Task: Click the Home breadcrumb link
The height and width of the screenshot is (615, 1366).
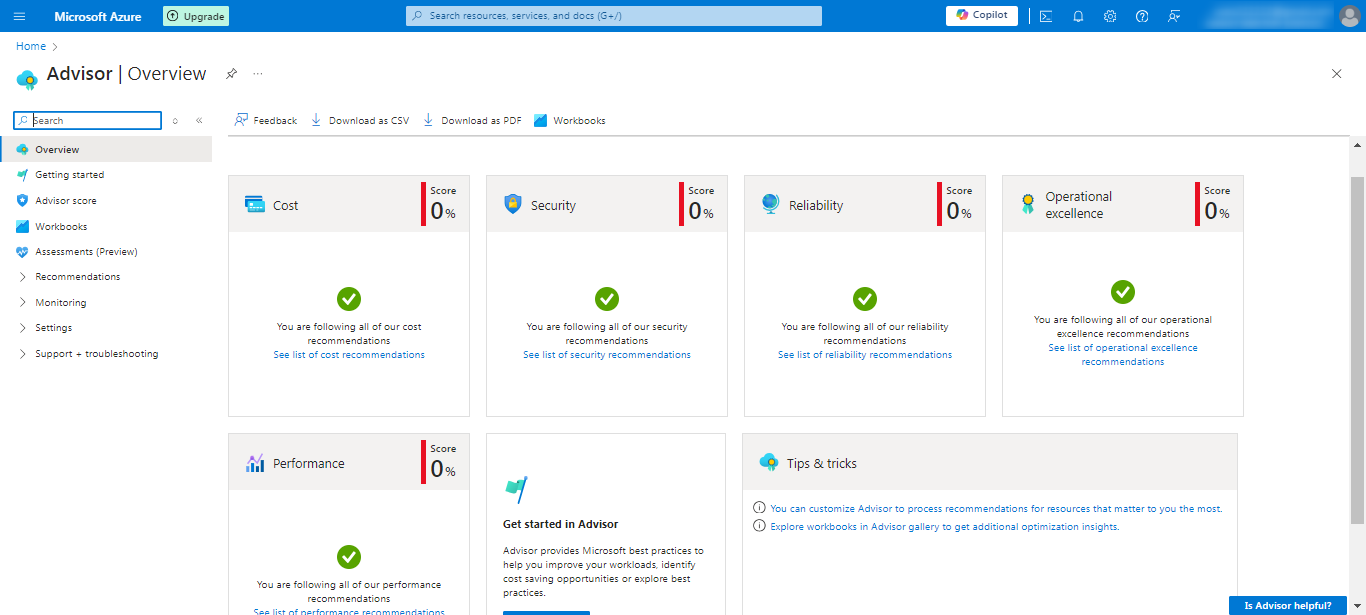Action: click(x=31, y=46)
